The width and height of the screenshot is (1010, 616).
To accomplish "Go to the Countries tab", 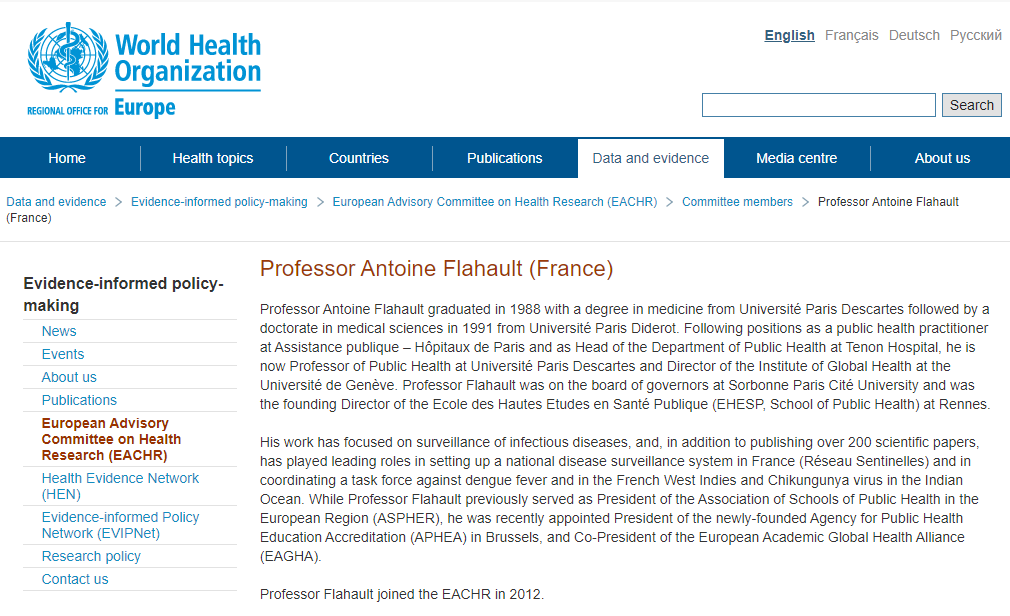I will (x=359, y=159).
